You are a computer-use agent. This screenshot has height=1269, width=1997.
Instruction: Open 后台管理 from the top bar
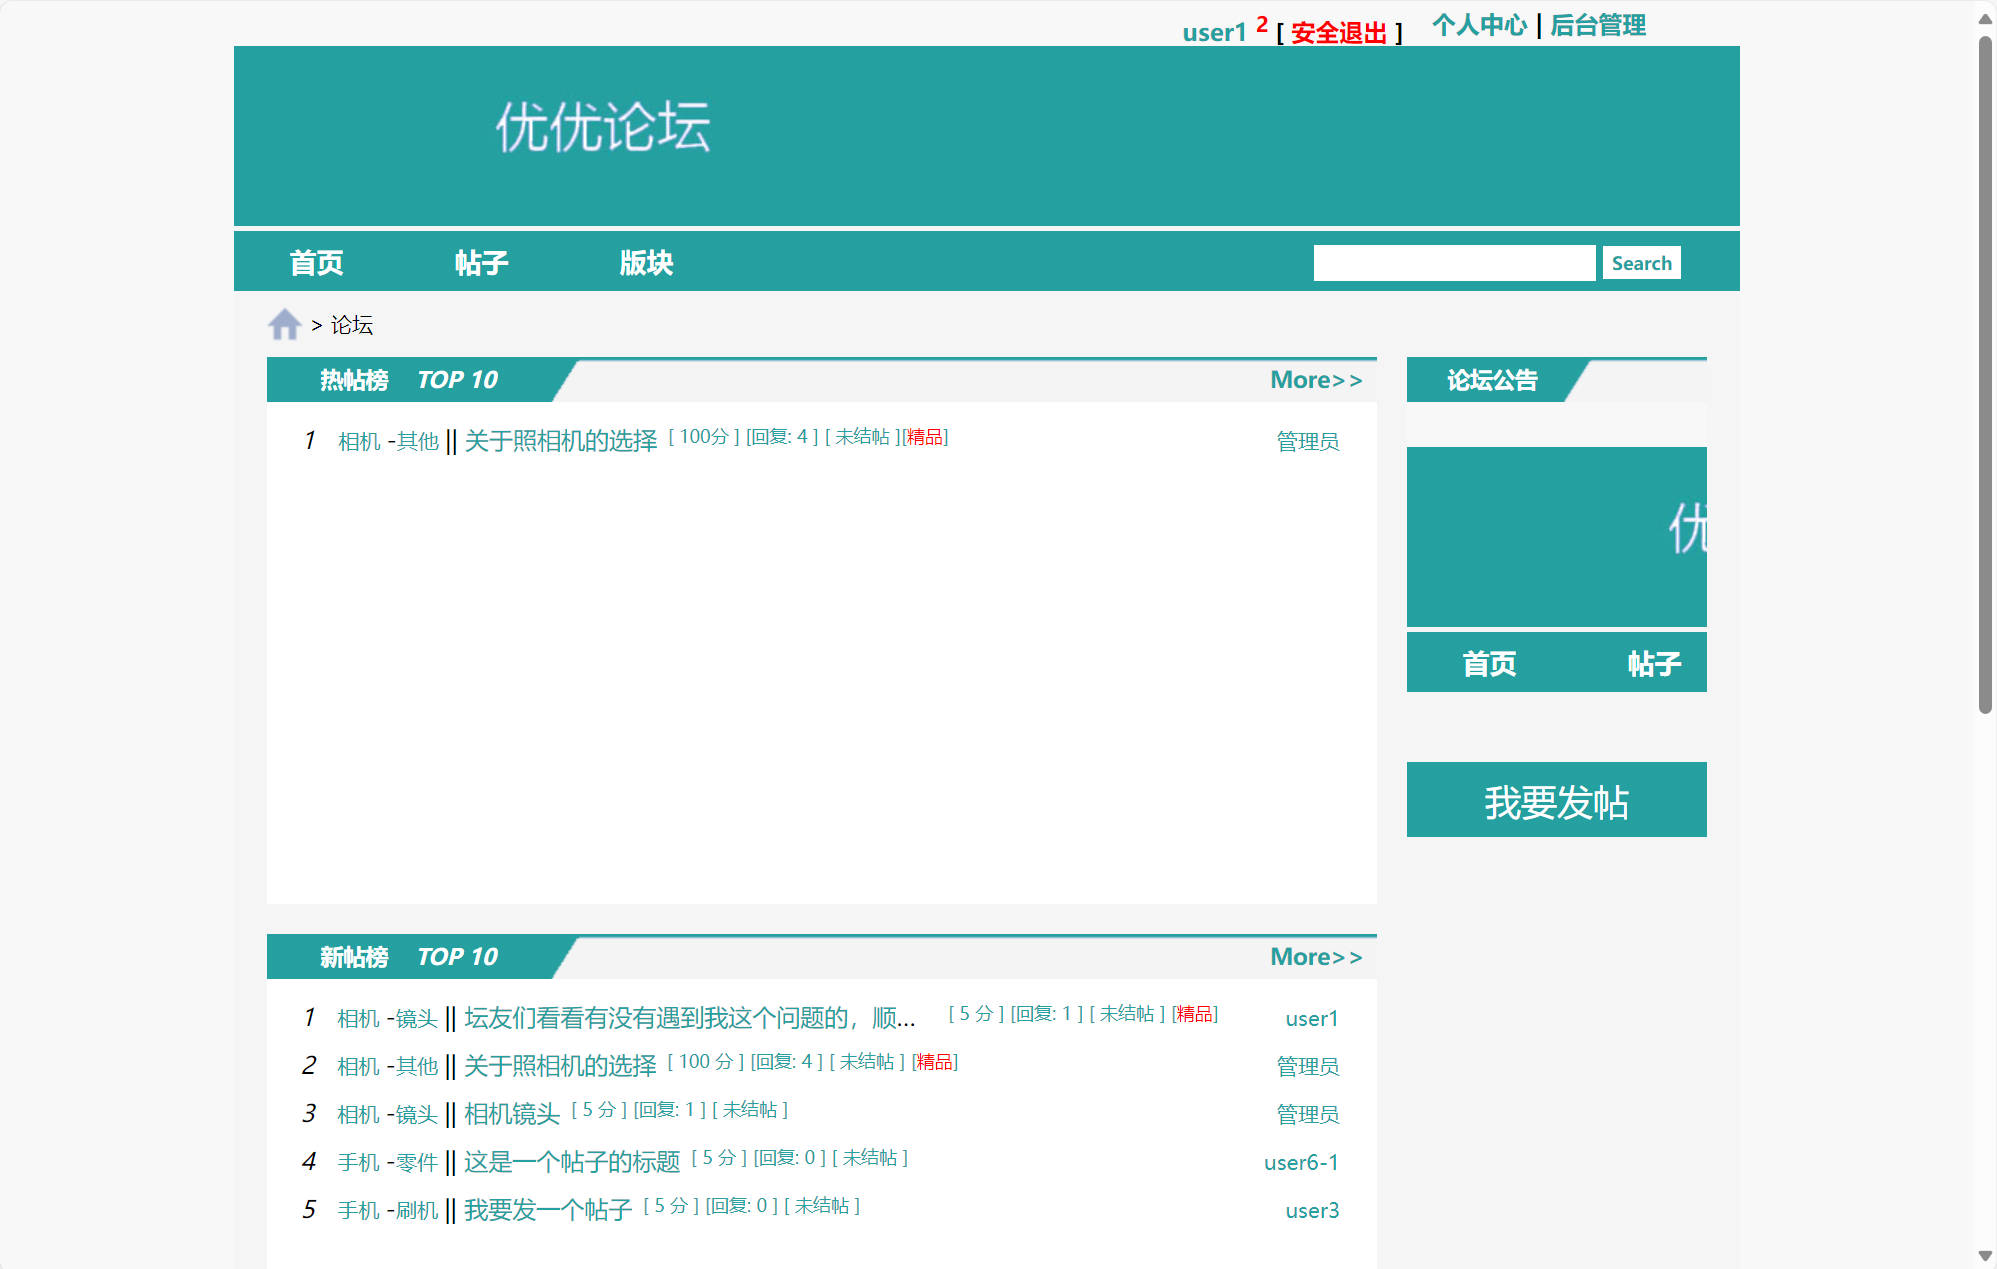tap(1598, 25)
